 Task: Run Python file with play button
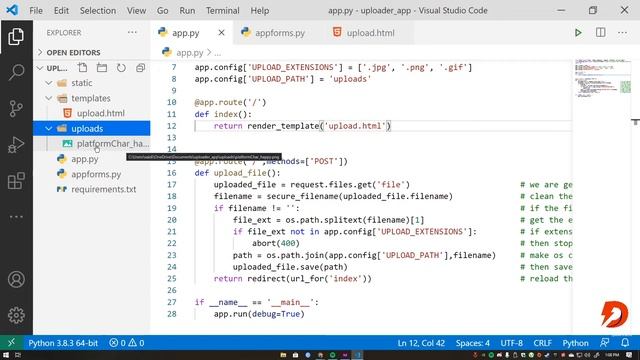[x=578, y=33]
